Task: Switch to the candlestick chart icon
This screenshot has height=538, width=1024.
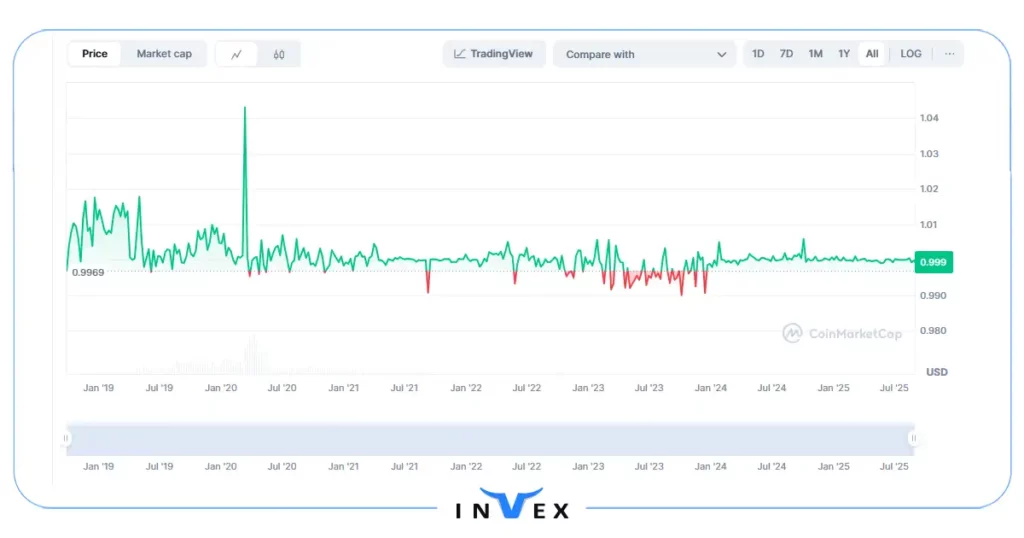Action: (279, 54)
